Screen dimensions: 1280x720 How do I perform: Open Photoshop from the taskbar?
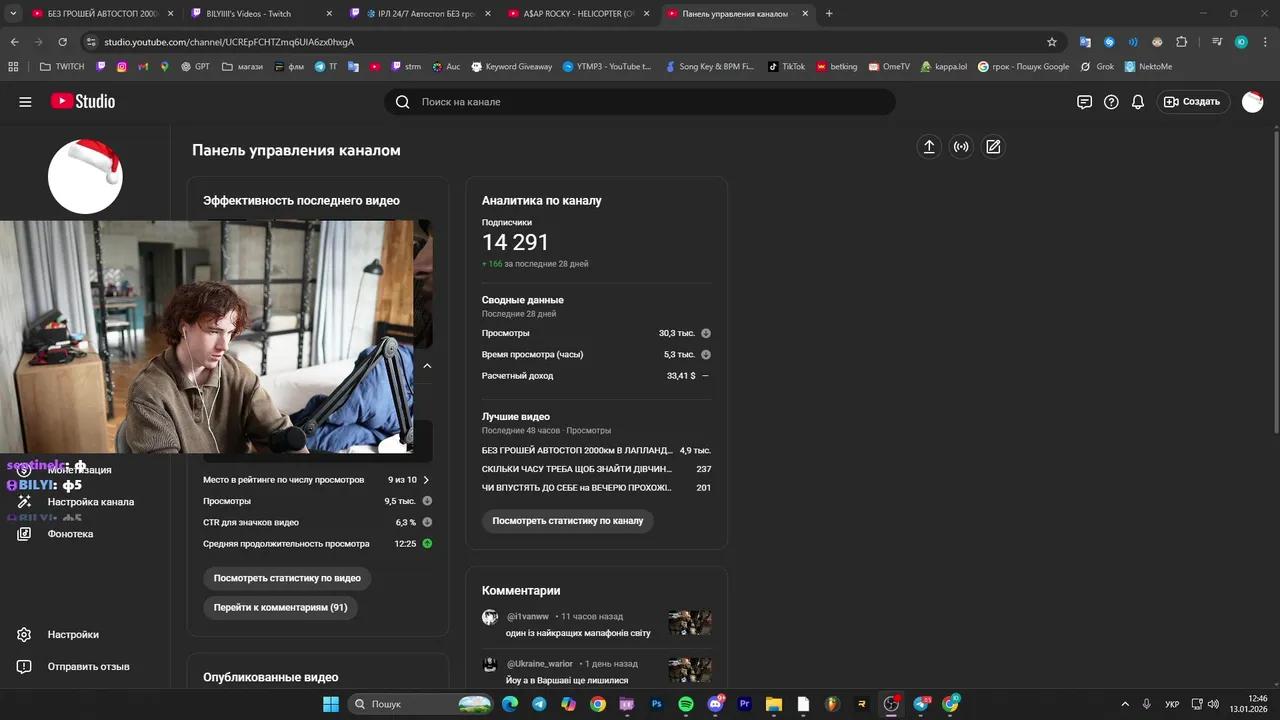click(657, 704)
